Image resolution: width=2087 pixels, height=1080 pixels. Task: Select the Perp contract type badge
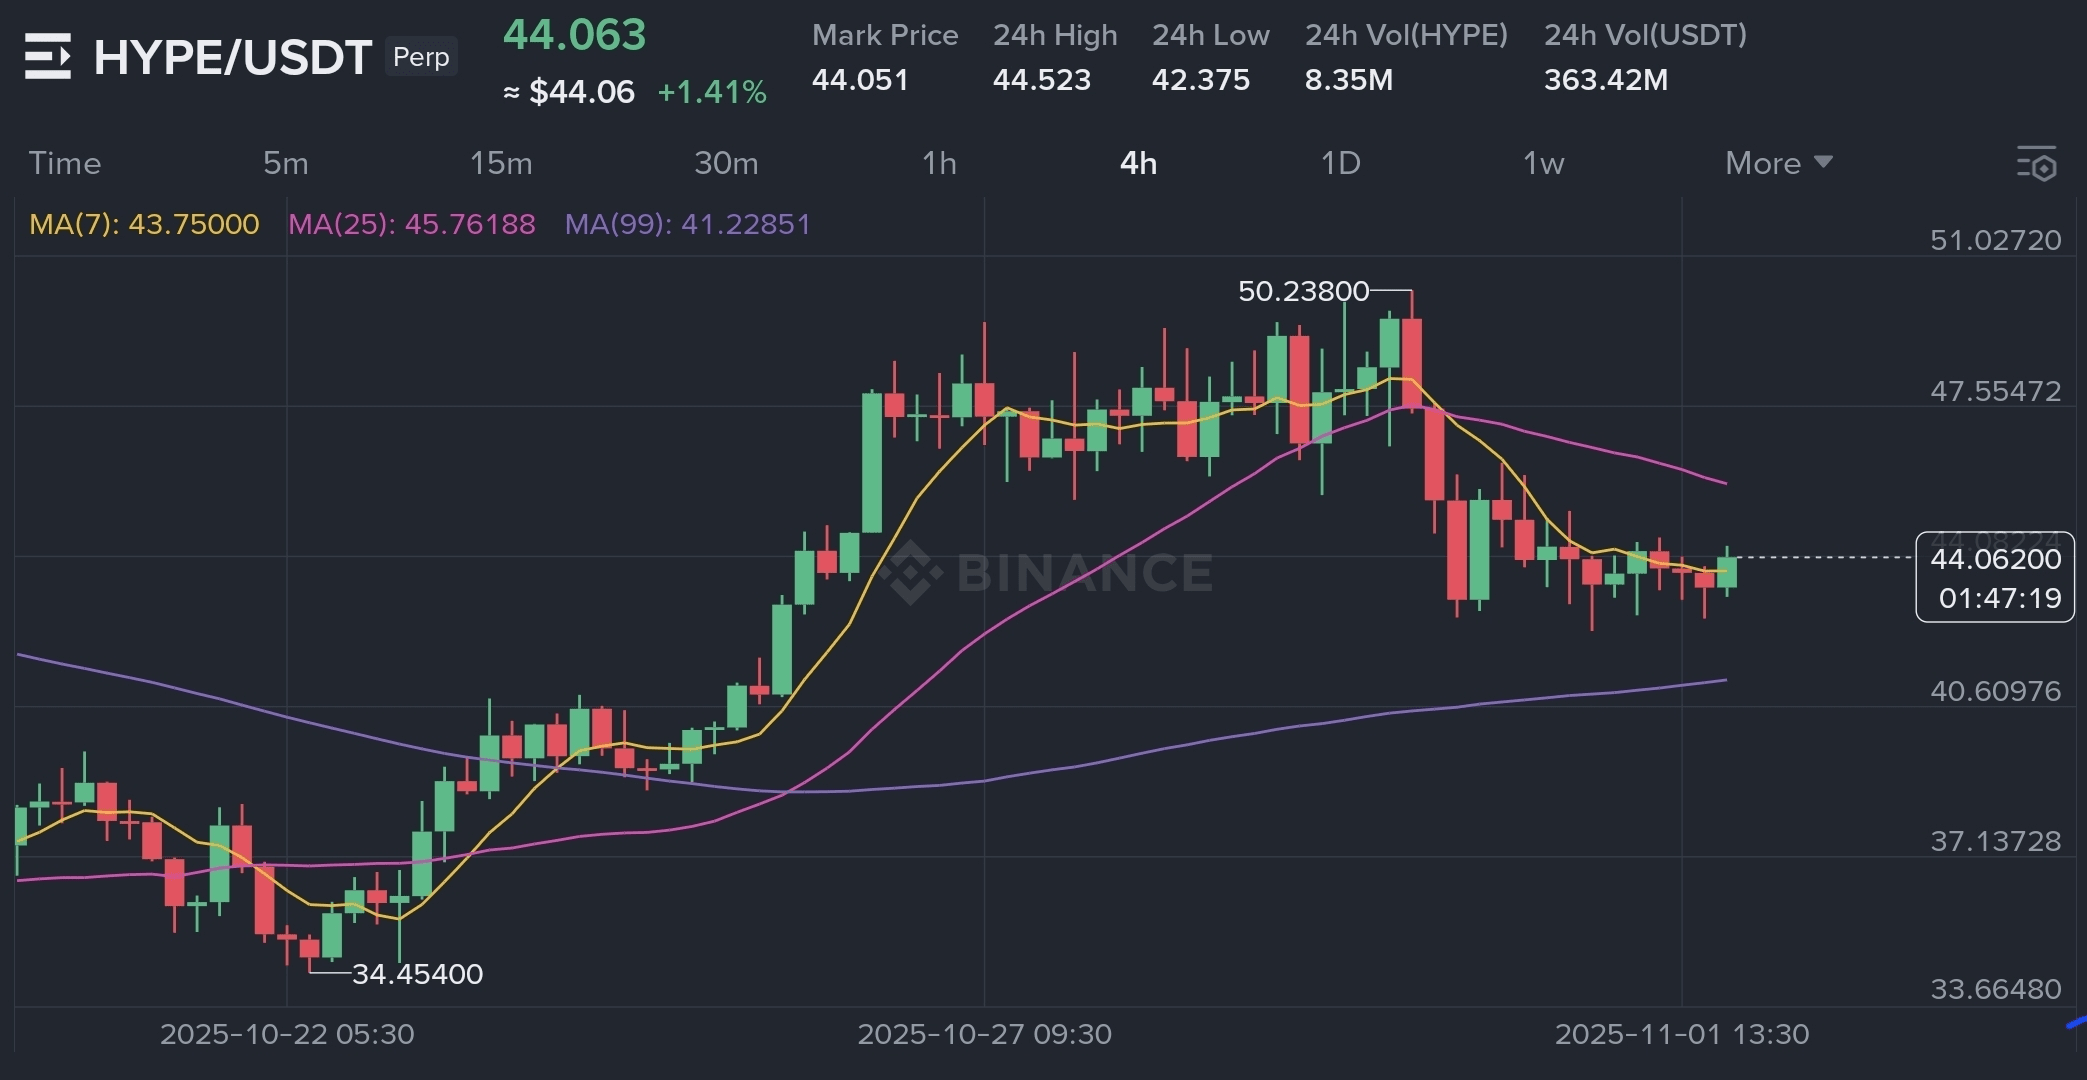[421, 57]
